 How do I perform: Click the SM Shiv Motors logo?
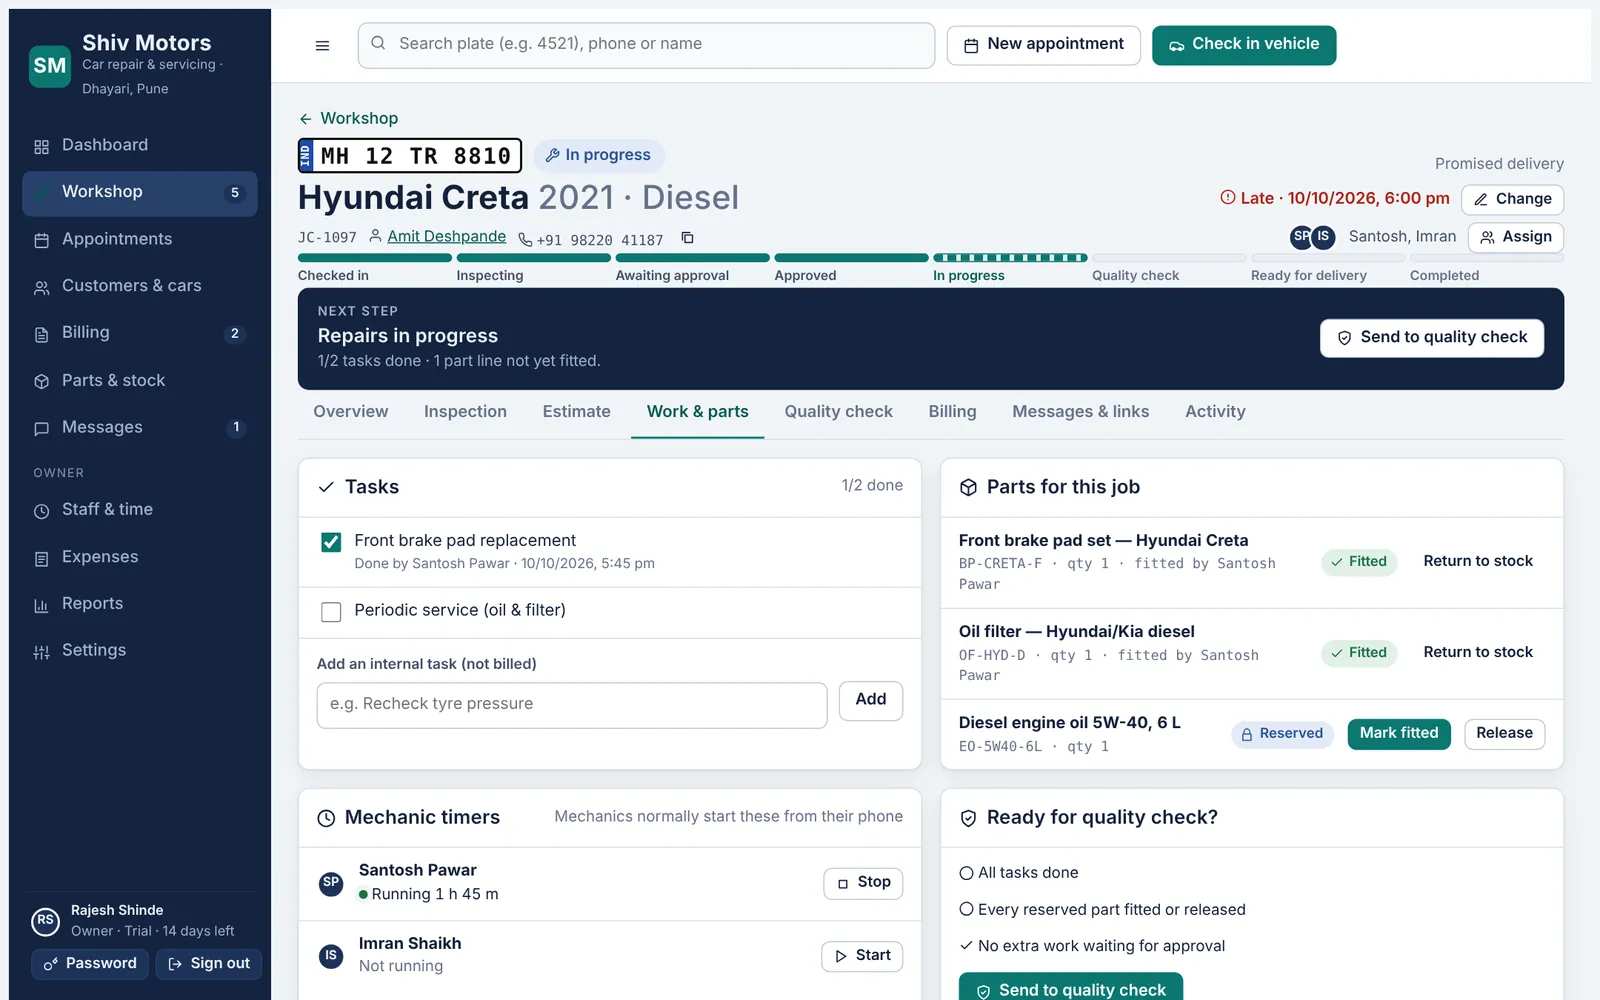point(50,66)
